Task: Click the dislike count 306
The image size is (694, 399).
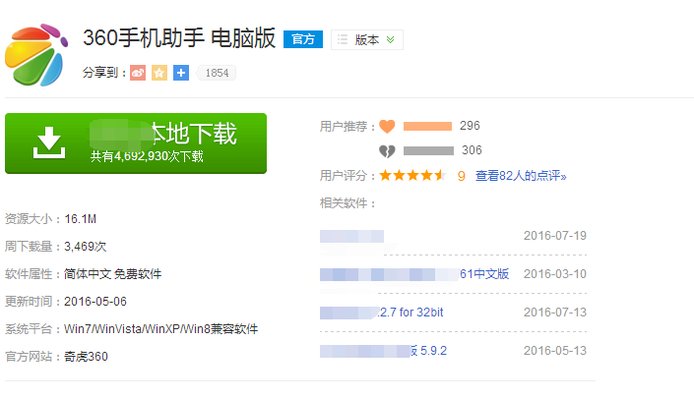Action: [x=472, y=151]
